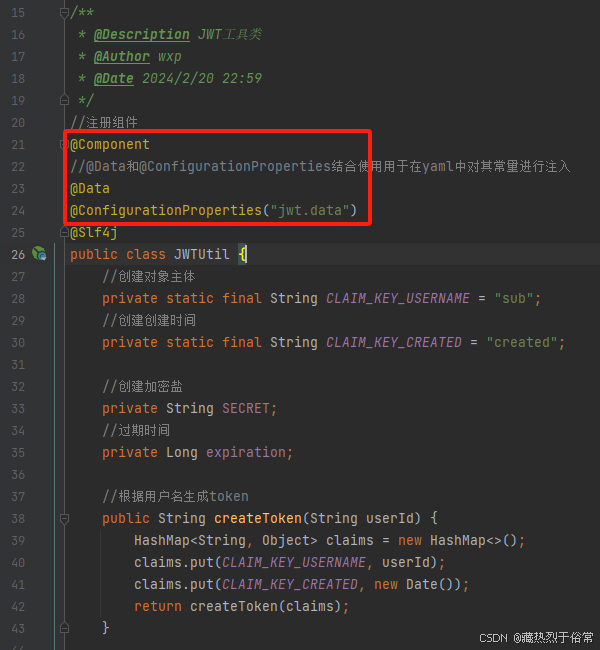Image resolution: width=600 pixels, height=650 pixels.
Task: Click the "created" string literal
Action: [x=522, y=342]
